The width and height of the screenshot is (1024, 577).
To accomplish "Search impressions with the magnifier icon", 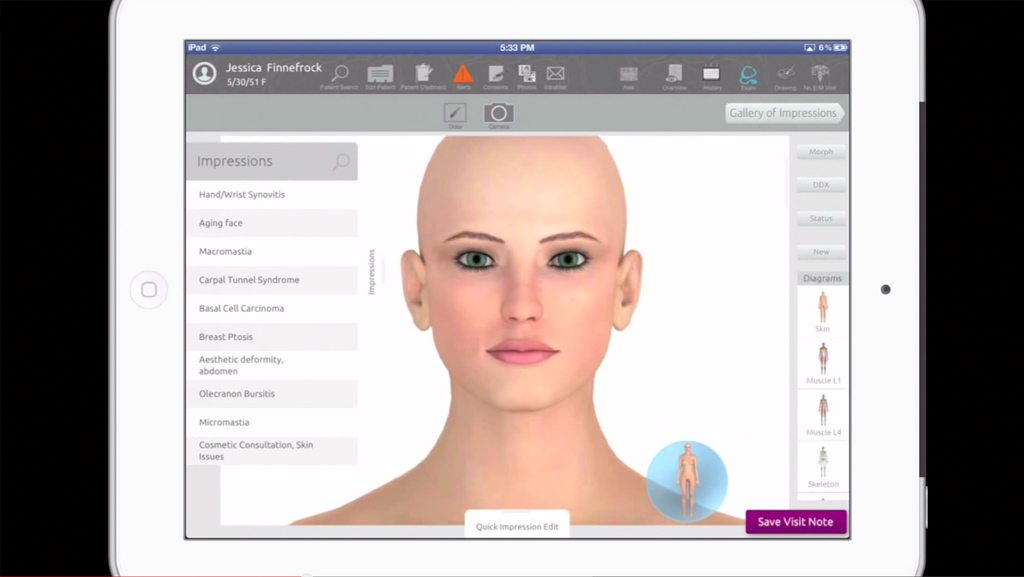I will click(341, 161).
